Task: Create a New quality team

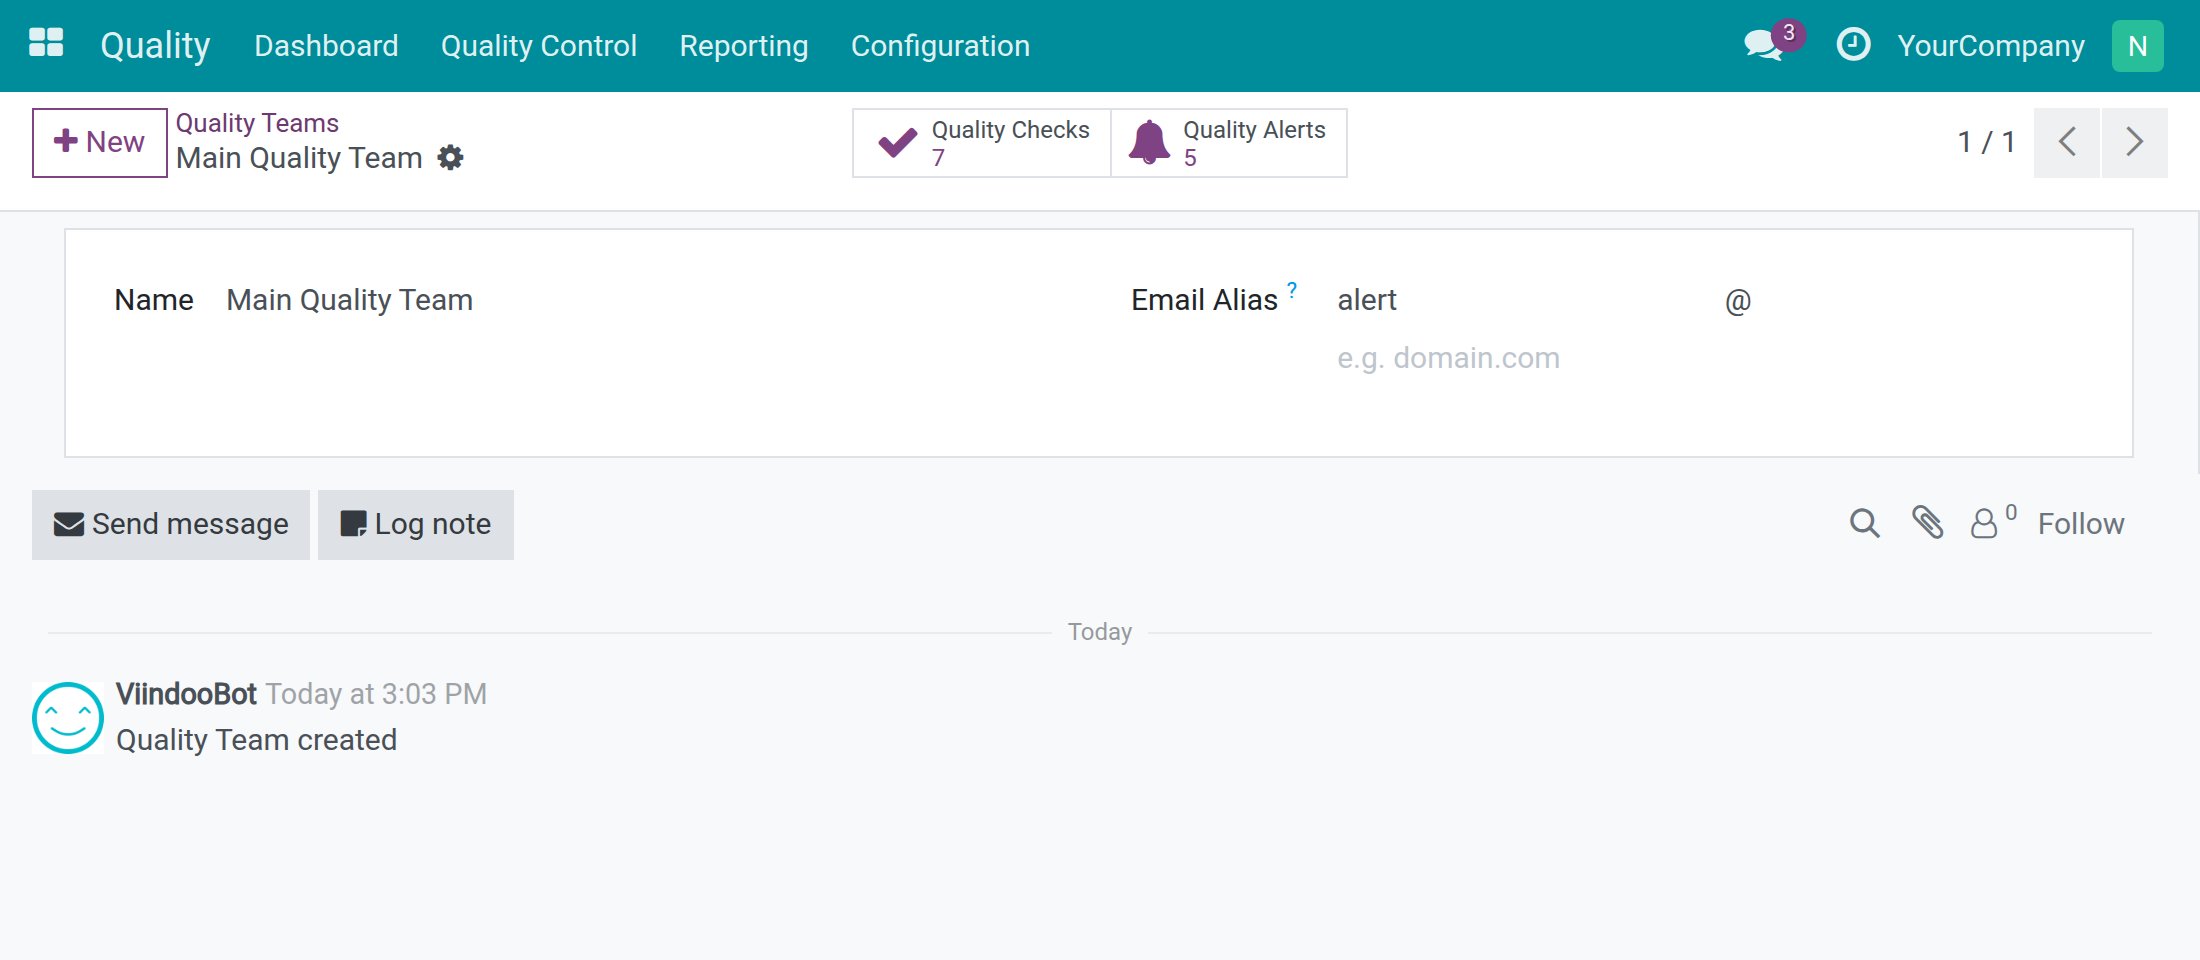Action: coord(100,142)
